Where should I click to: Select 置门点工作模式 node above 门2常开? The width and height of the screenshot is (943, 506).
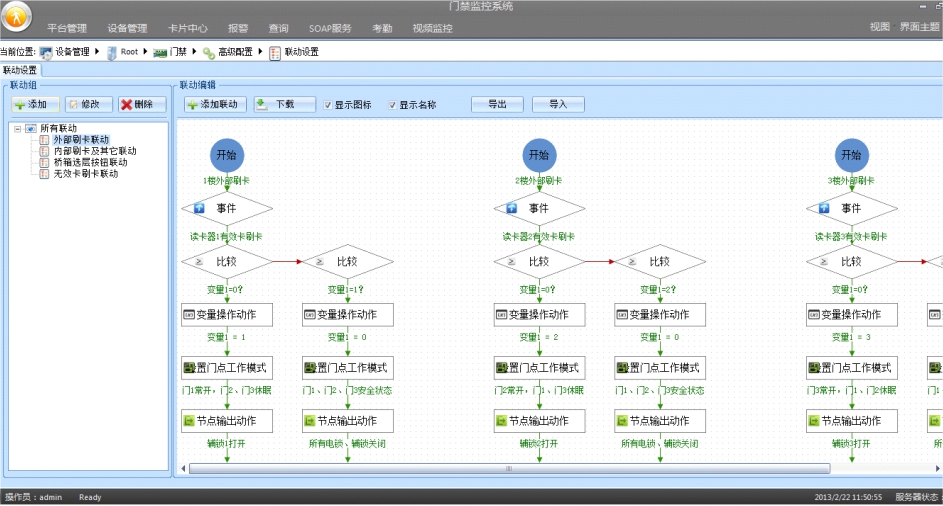pyautogui.click(x=539, y=368)
